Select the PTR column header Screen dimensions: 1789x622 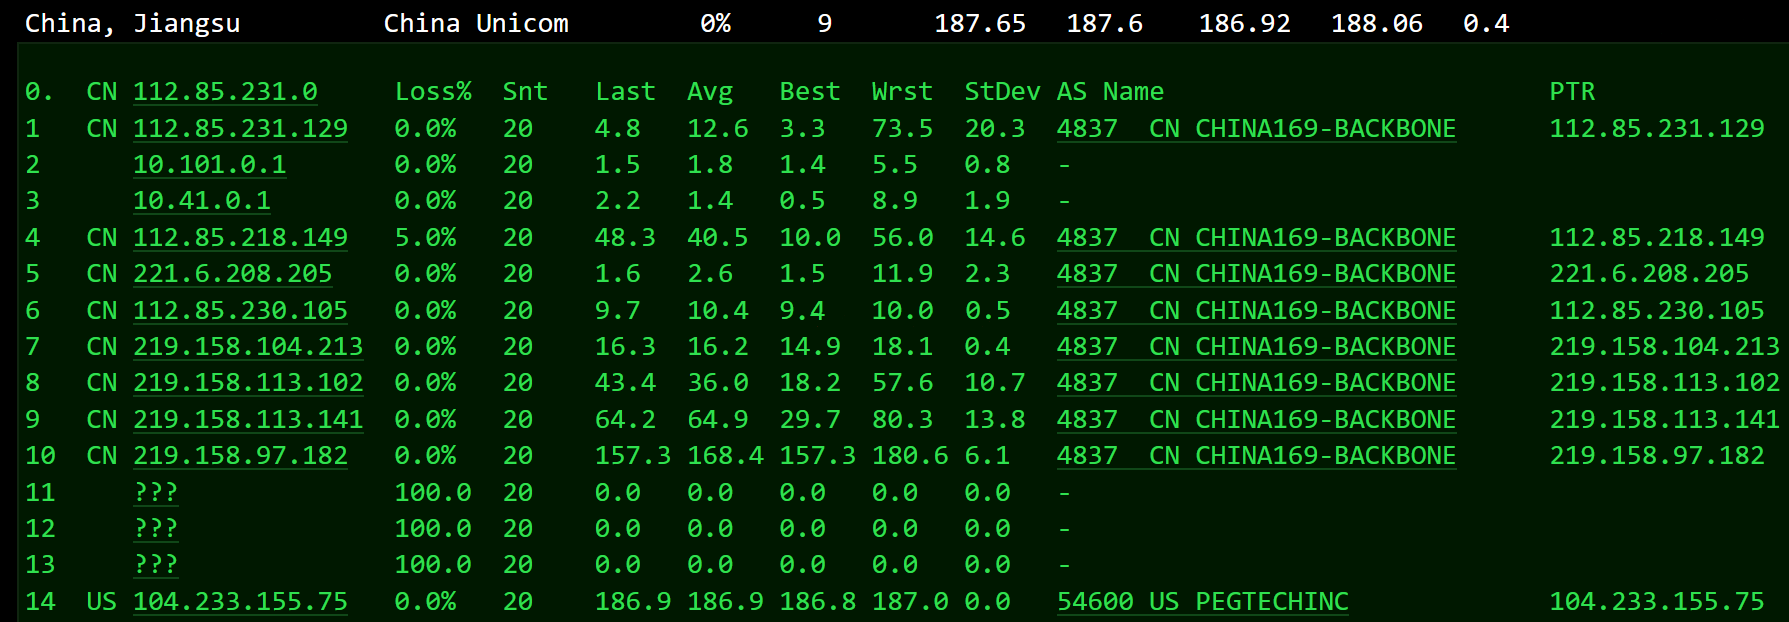(x=1572, y=92)
